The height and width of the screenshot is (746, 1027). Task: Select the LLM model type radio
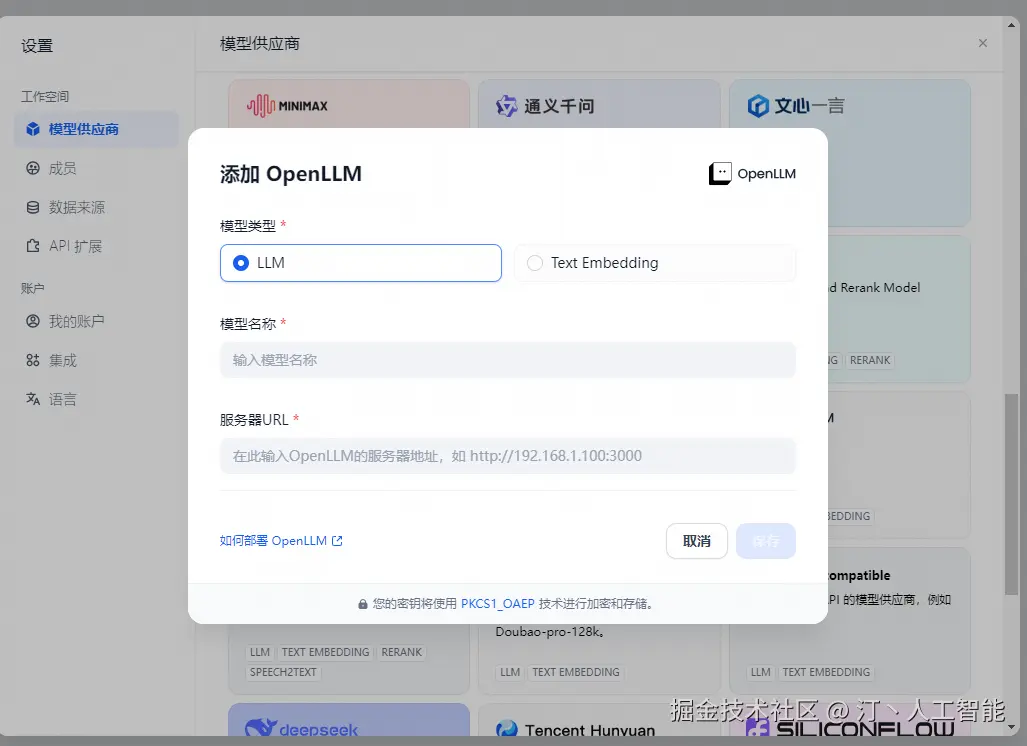361,263
